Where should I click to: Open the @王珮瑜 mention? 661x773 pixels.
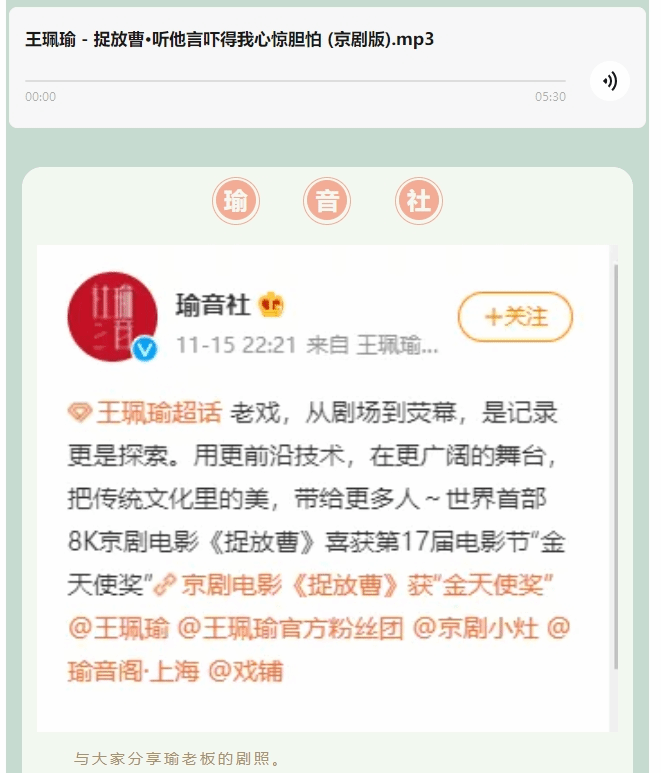(x=119, y=629)
